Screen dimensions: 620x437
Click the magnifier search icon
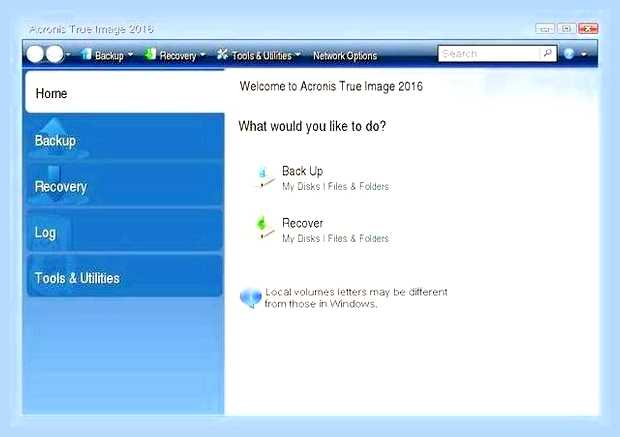coord(548,53)
